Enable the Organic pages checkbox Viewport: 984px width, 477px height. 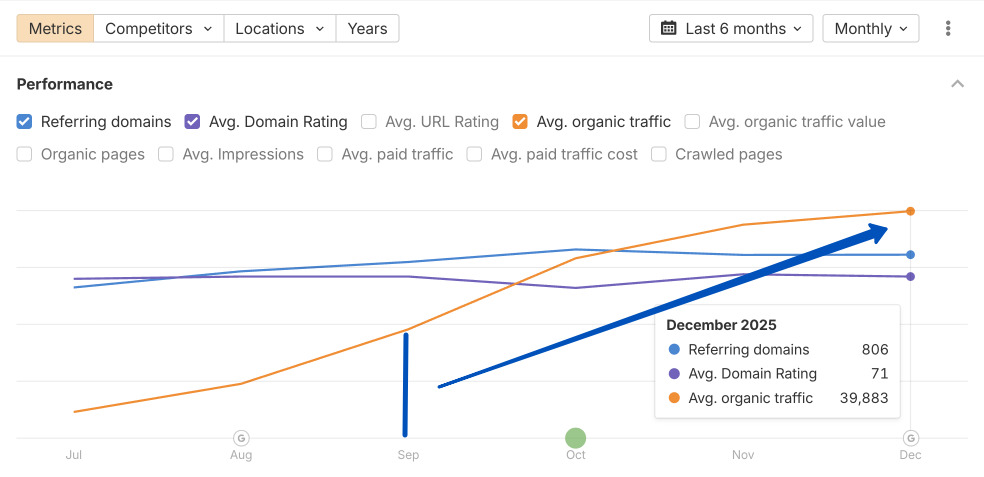25,154
